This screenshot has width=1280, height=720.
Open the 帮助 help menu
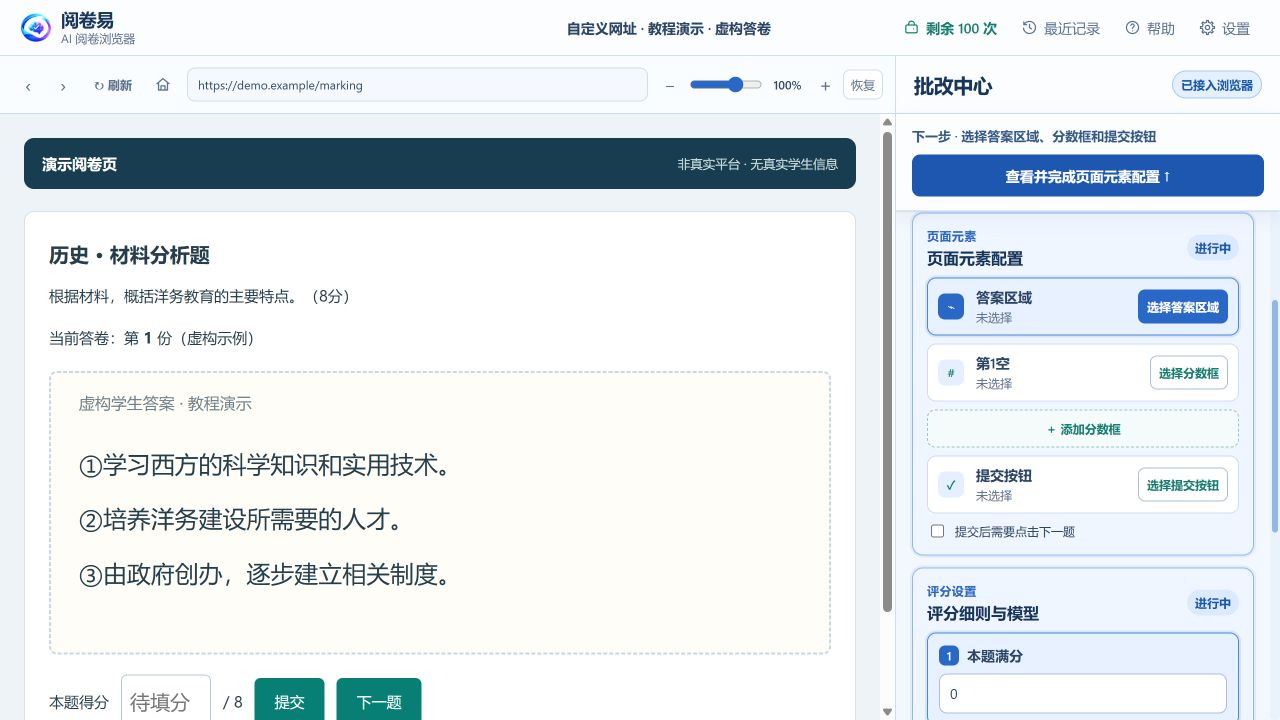coord(1150,28)
